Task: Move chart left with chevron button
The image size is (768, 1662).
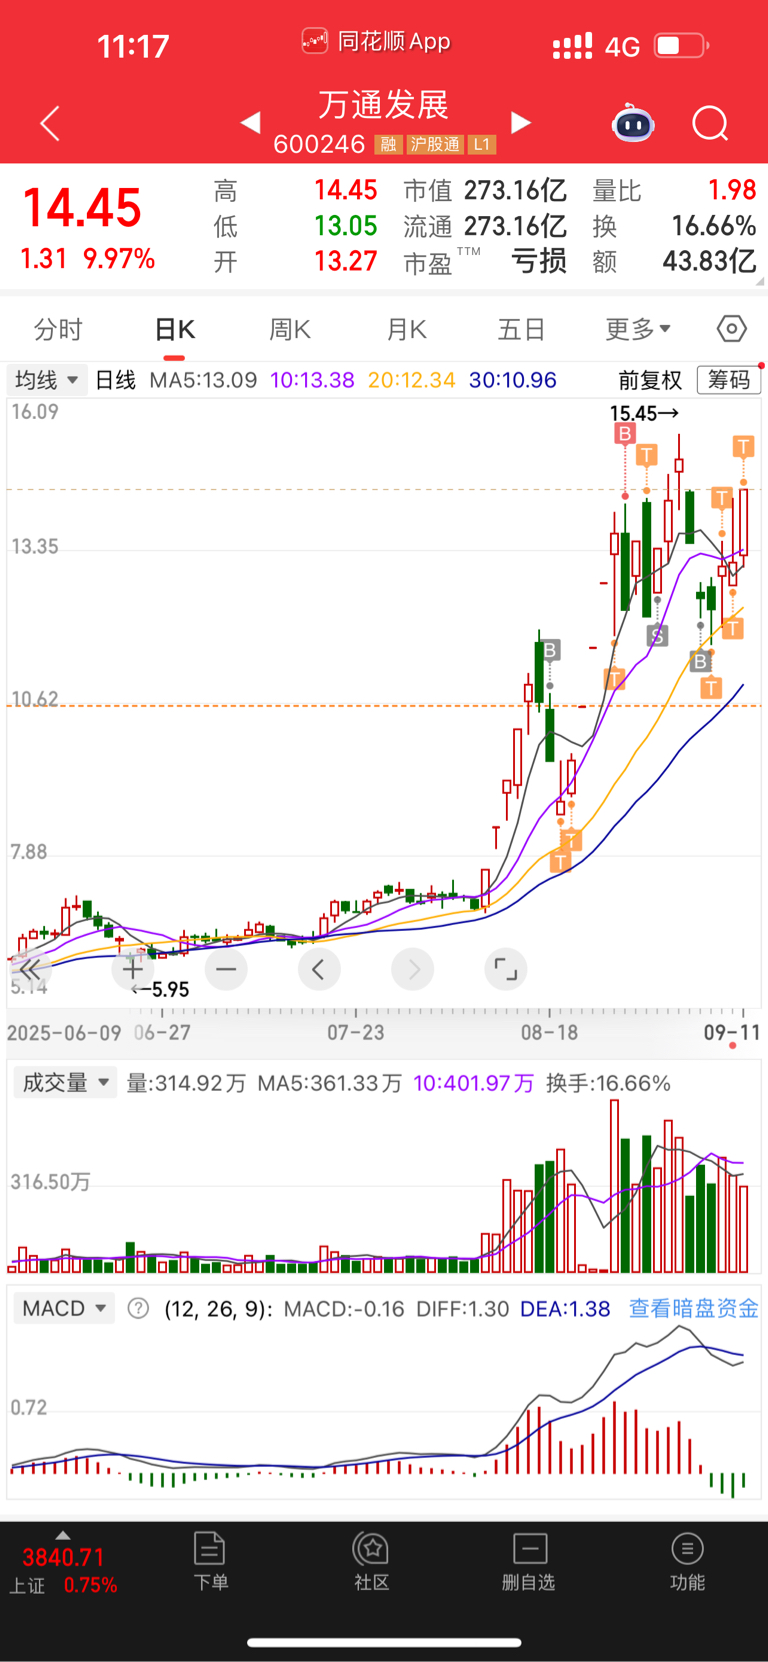Action: pyautogui.click(x=319, y=969)
